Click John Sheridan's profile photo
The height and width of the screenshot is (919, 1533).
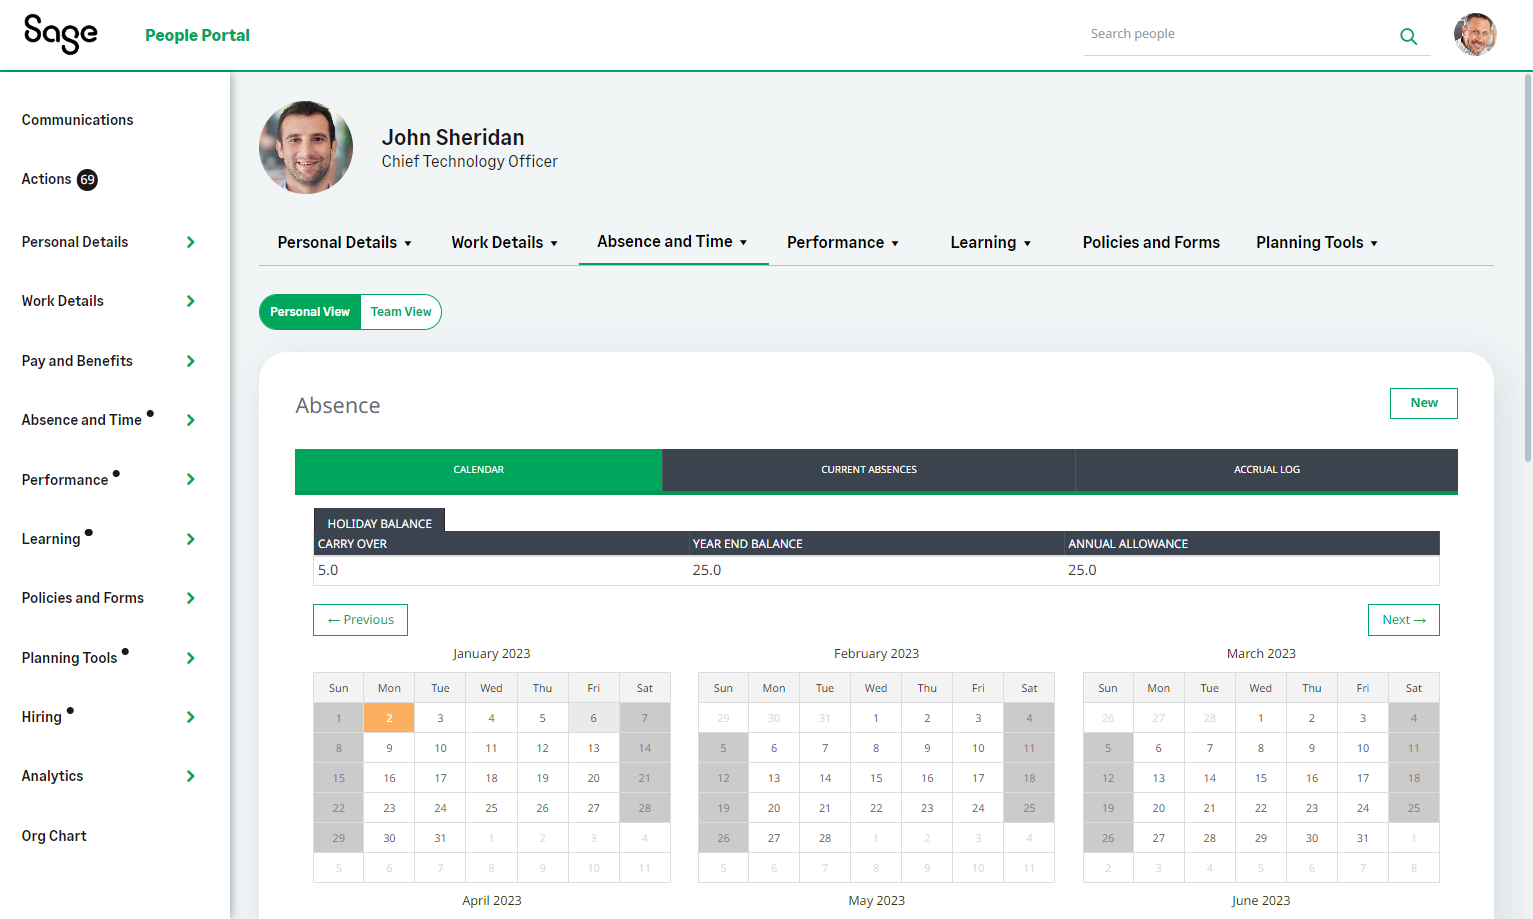(306, 147)
